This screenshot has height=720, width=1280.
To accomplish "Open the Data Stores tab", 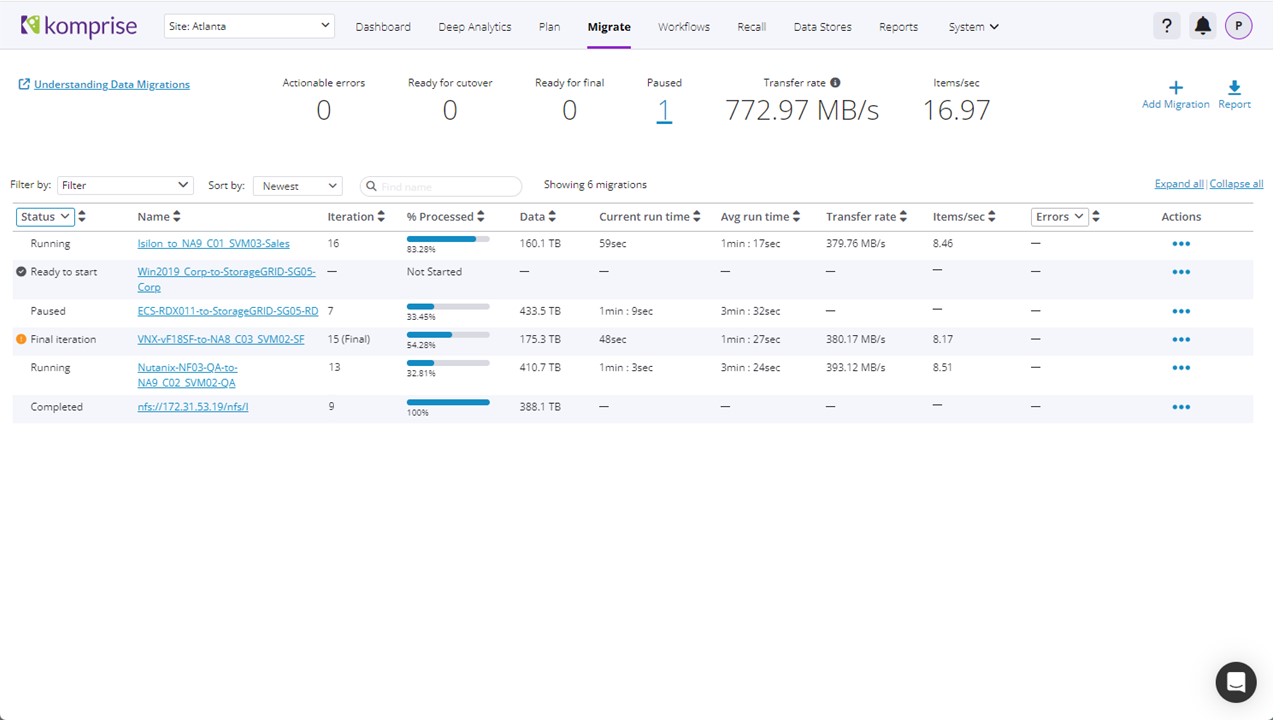I will click(822, 27).
